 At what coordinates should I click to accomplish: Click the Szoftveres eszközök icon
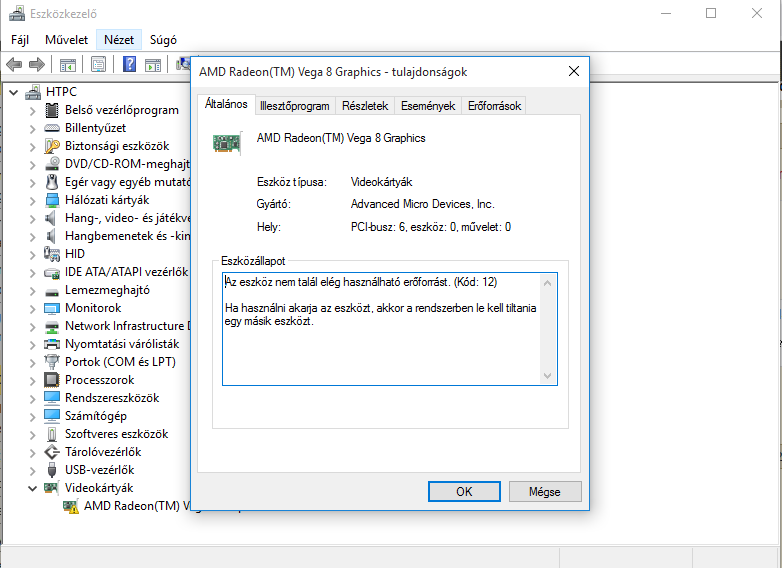(x=52, y=434)
